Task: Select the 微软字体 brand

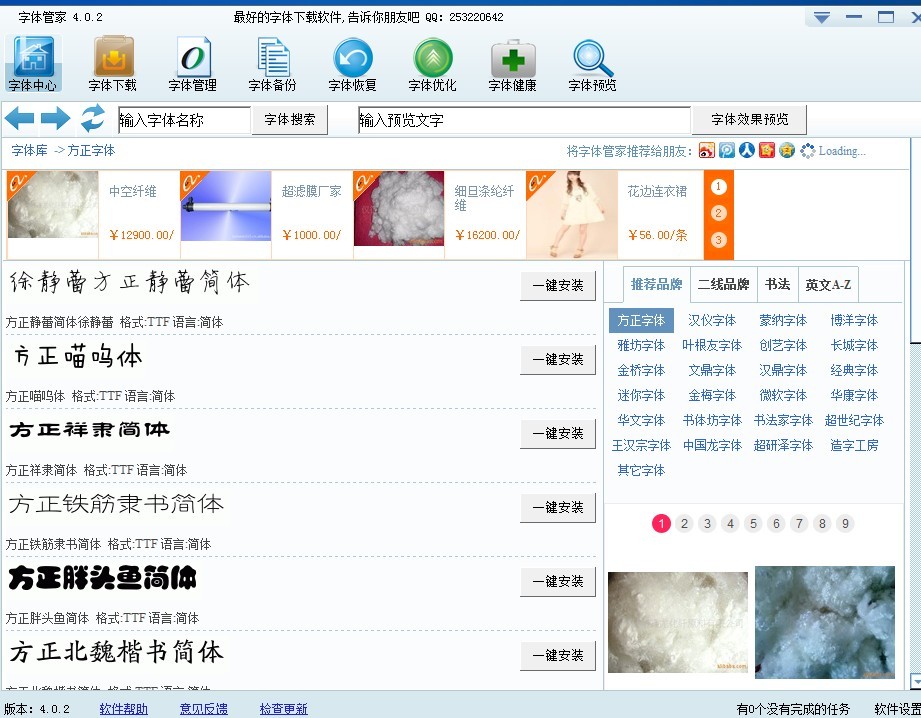Action: [x=783, y=395]
